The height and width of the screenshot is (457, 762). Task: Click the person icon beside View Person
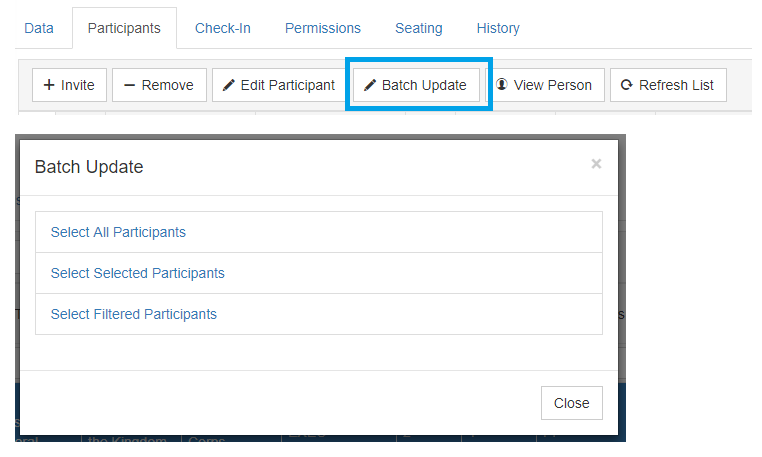[x=502, y=85]
